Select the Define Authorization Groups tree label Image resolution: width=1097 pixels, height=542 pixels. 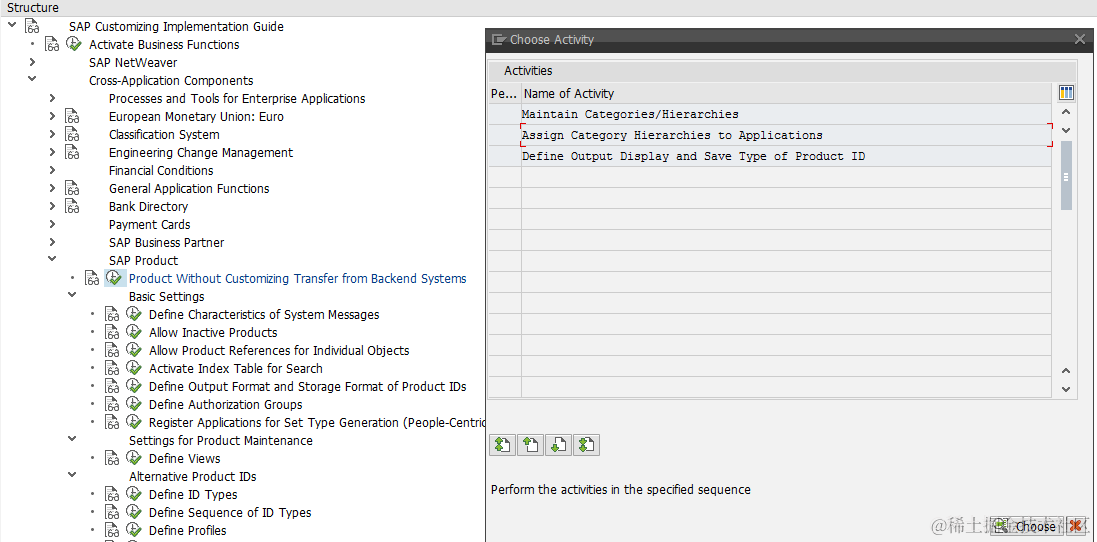[225, 405]
